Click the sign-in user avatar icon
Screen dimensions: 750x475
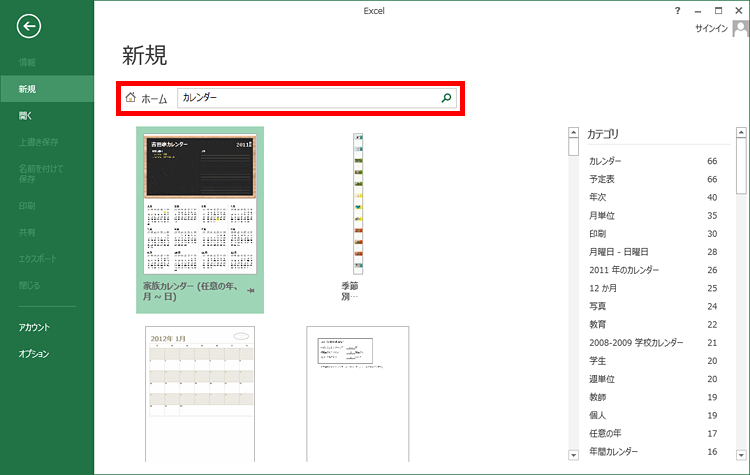tap(740, 29)
